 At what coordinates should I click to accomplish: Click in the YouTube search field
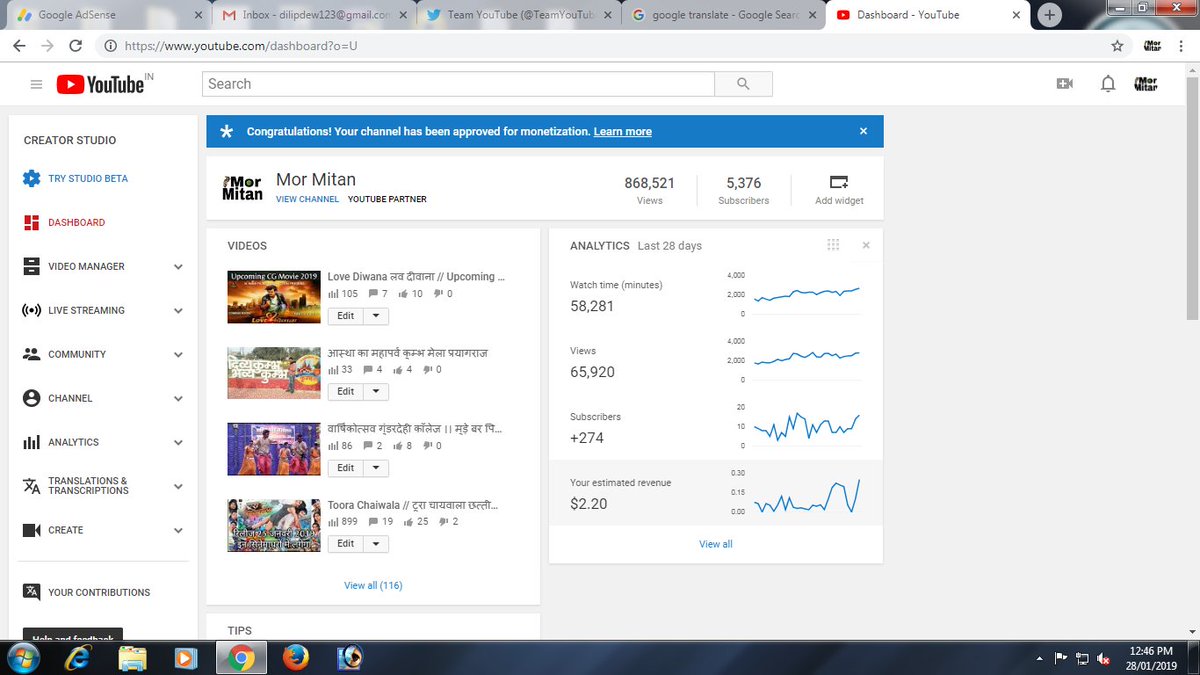[x=458, y=84]
